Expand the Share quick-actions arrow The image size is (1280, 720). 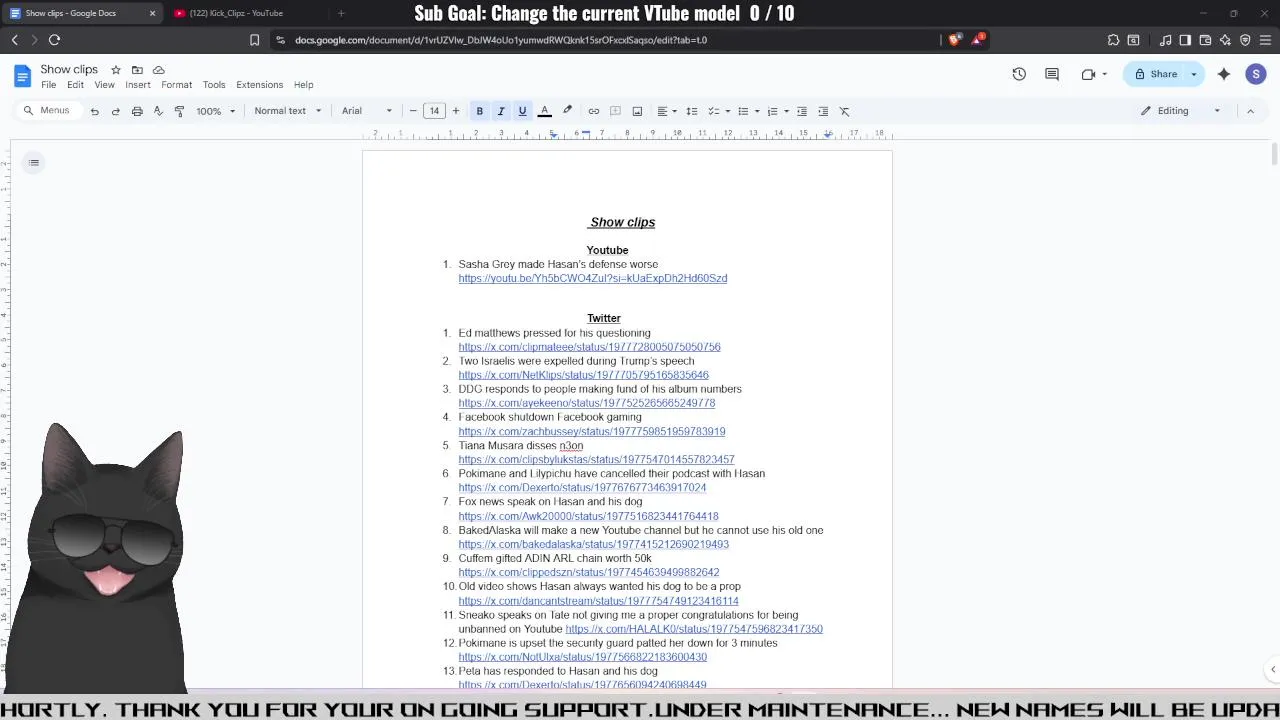1194,74
